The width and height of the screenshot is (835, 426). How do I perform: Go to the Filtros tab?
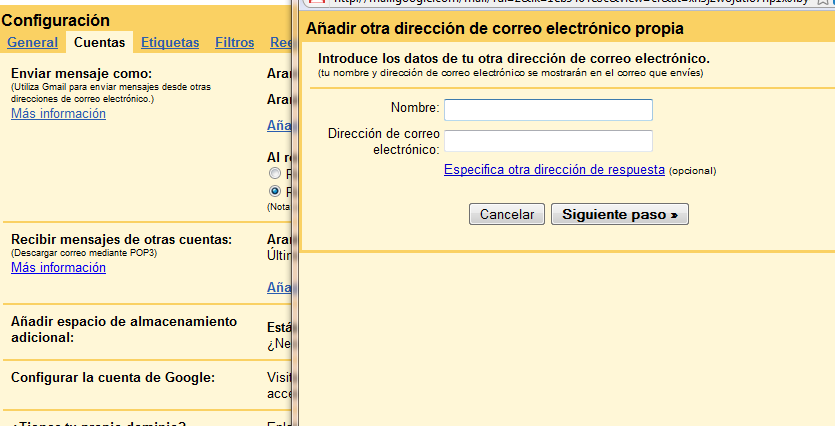click(234, 42)
